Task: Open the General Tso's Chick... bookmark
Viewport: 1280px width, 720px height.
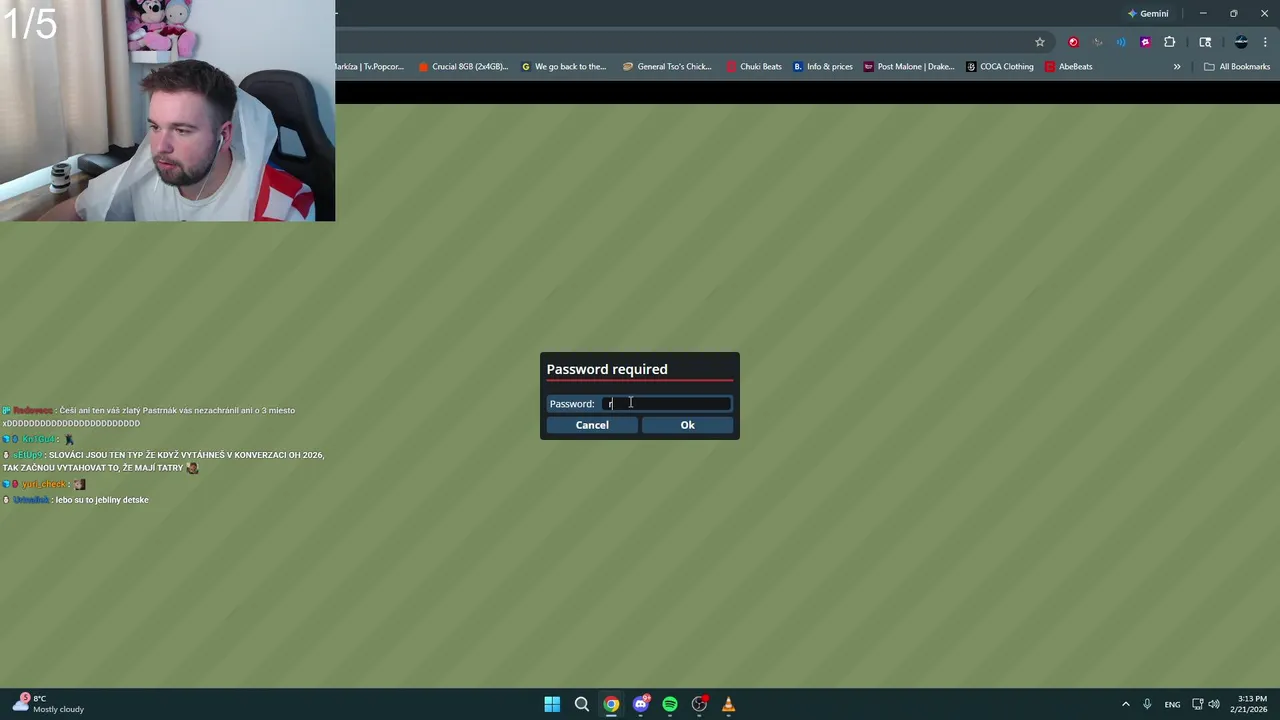Action: pyautogui.click(x=667, y=67)
